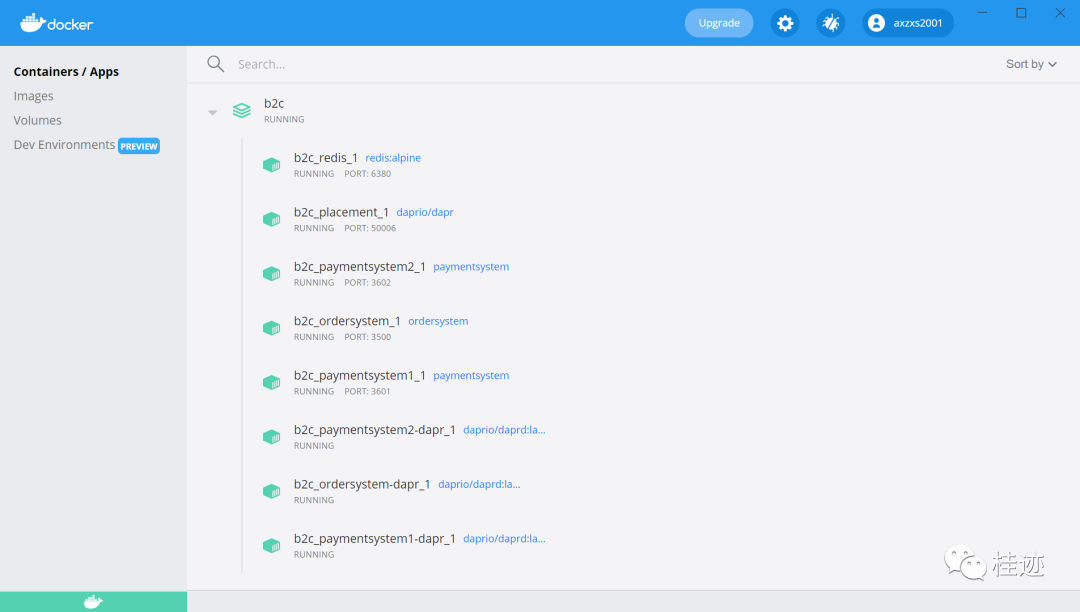Click PORT: 3500 text
1080x612 pixels.
pyautogui.click(x=368, y=337)
